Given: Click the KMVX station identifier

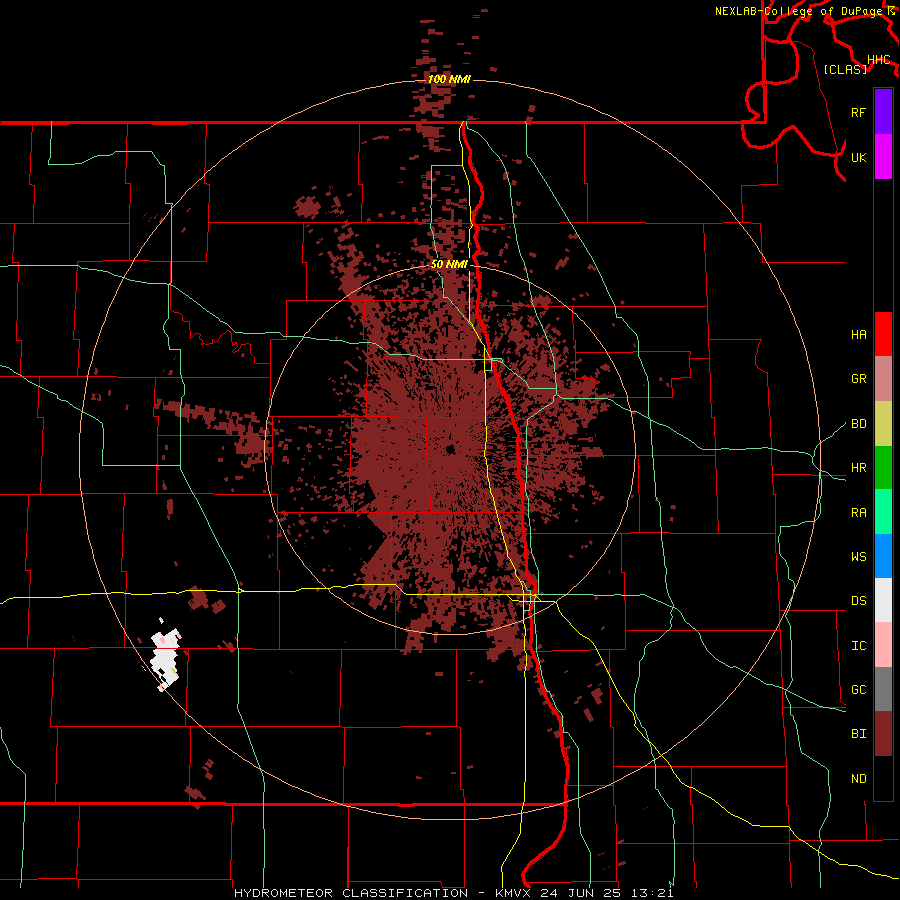Looking at the screenshot, I should pyautogui.click(x=516, y=893).
